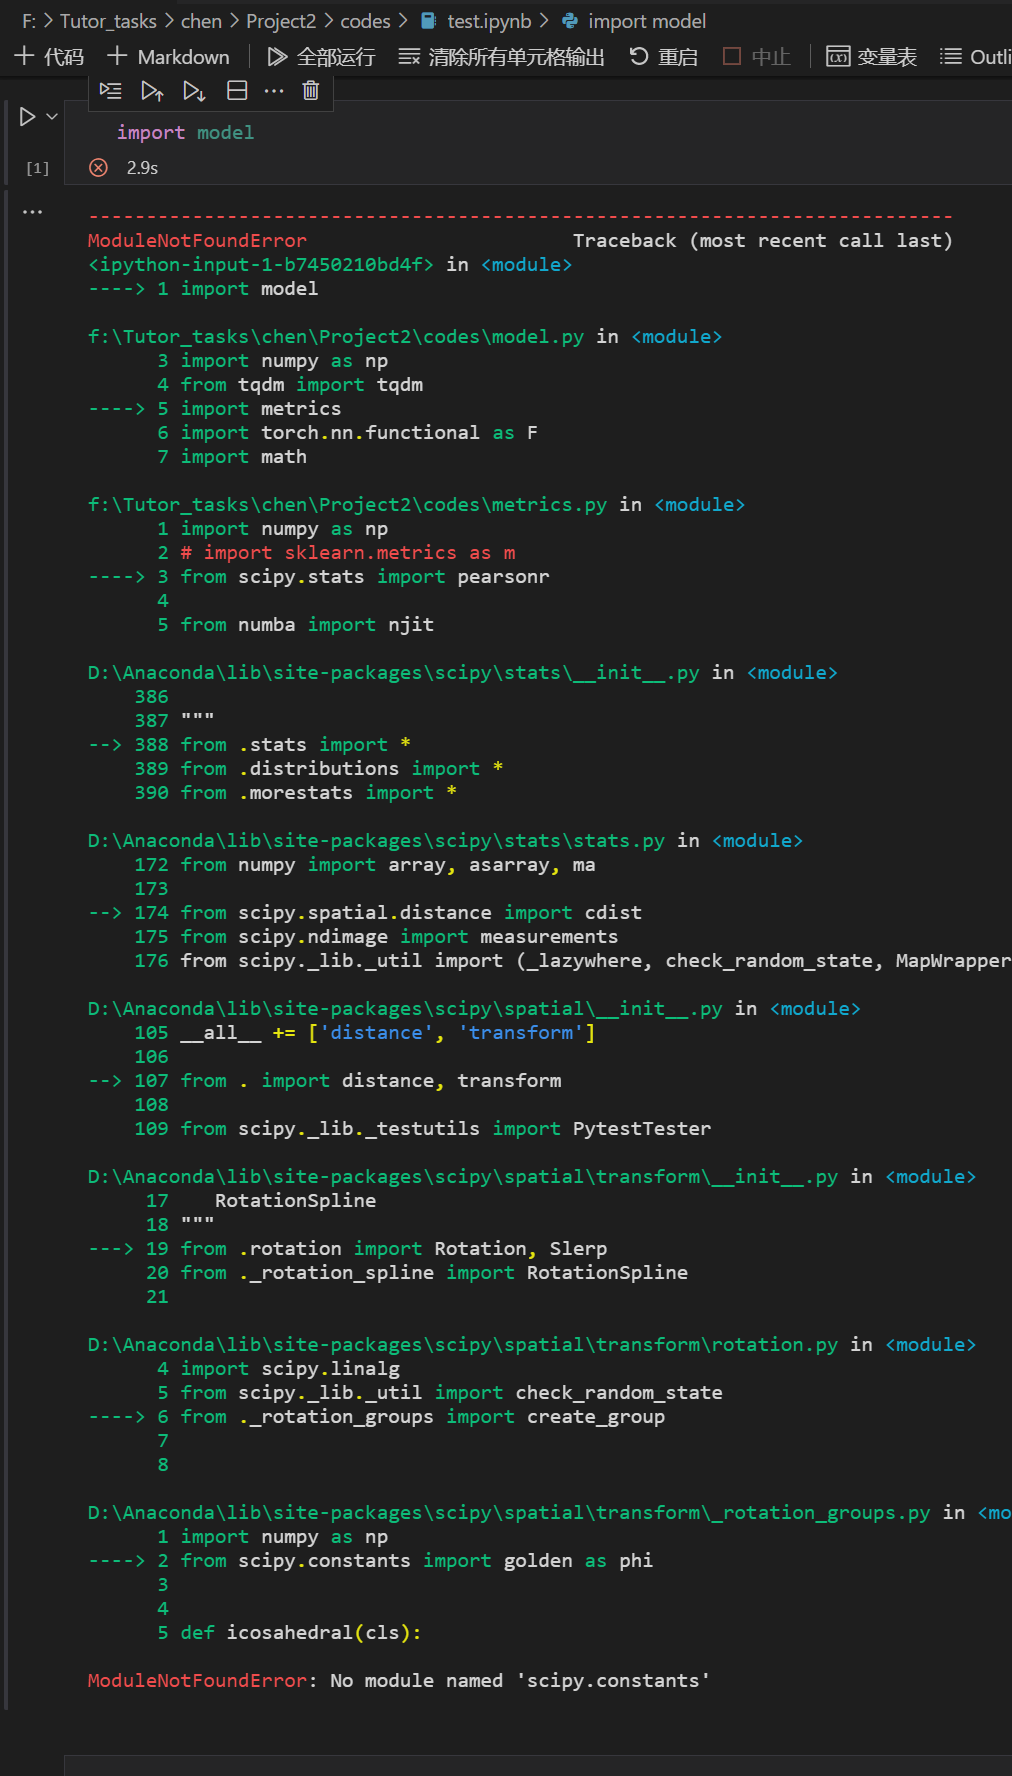1012x1776 pixels.
Task: Select the Project2 breadcrumb folder
Action: point(281,21)
